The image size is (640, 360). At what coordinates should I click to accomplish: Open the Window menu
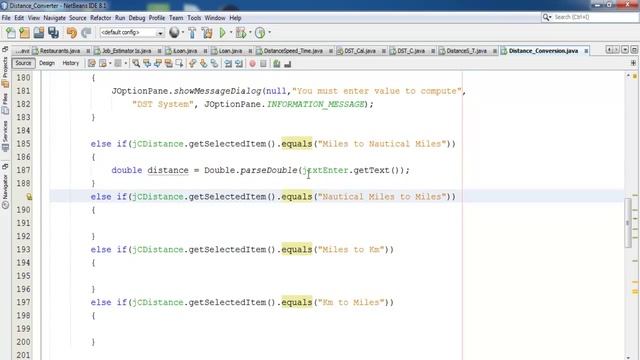tap(215, 18)
